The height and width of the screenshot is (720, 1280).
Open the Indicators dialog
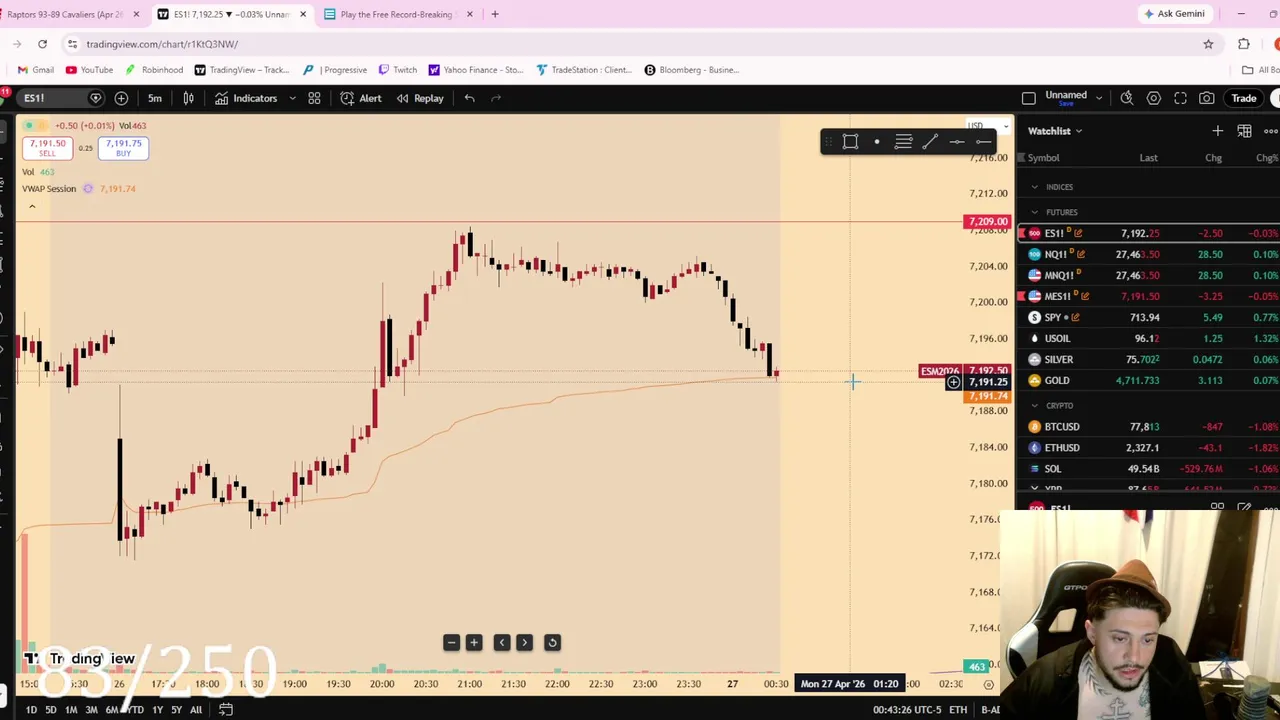(246, 98)
